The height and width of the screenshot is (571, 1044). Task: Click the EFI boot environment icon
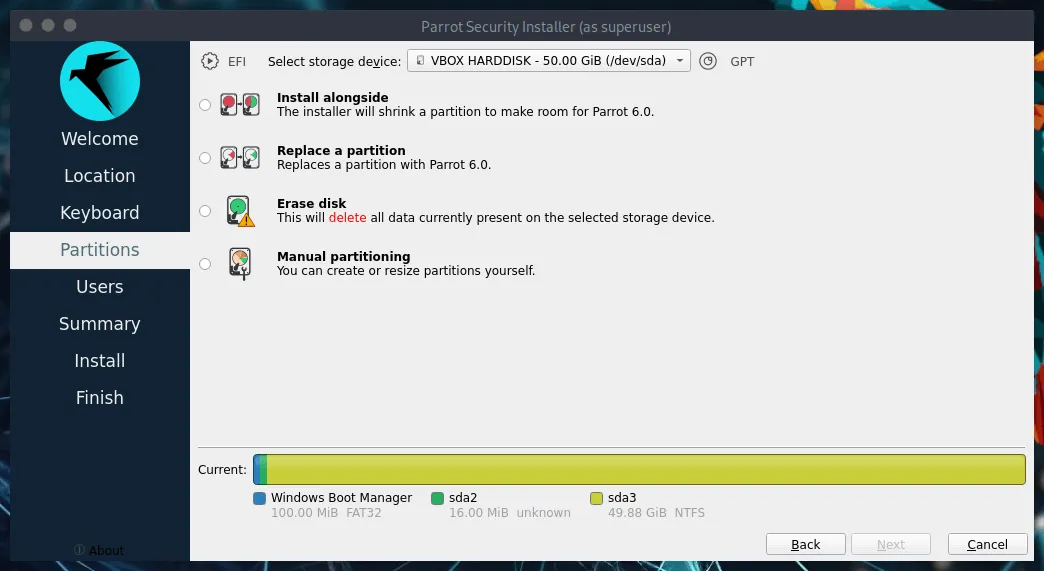tap(210, 61)
